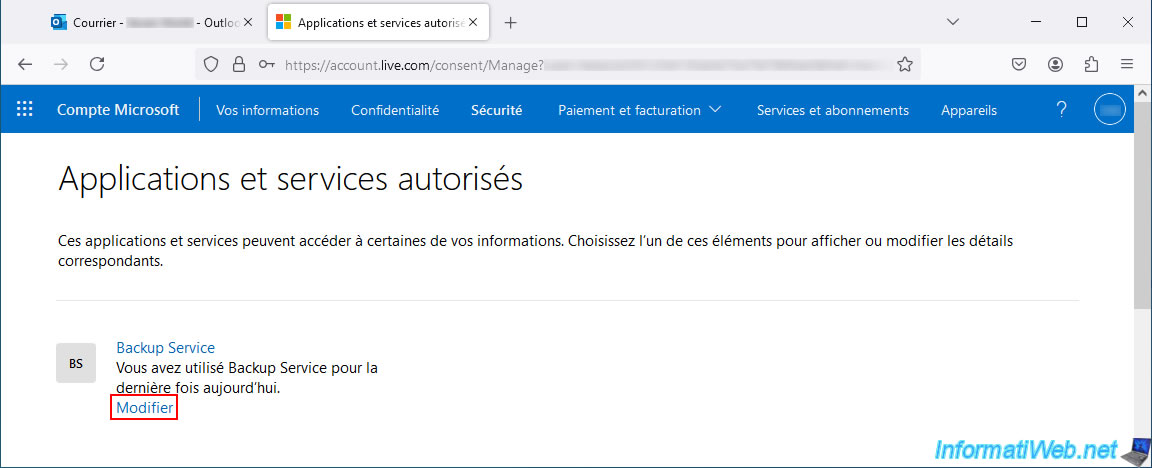
Task: Go to Appareils
Action: coord(969,110)
